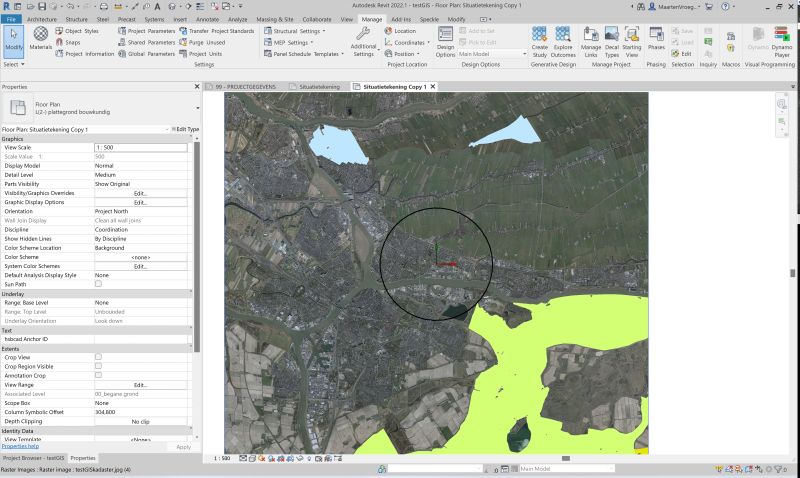Viewport: 800px width, 478px height.
Task: Switch to the 99 - PROJECTGEGEVENS view tab
Action: (243, 87)
